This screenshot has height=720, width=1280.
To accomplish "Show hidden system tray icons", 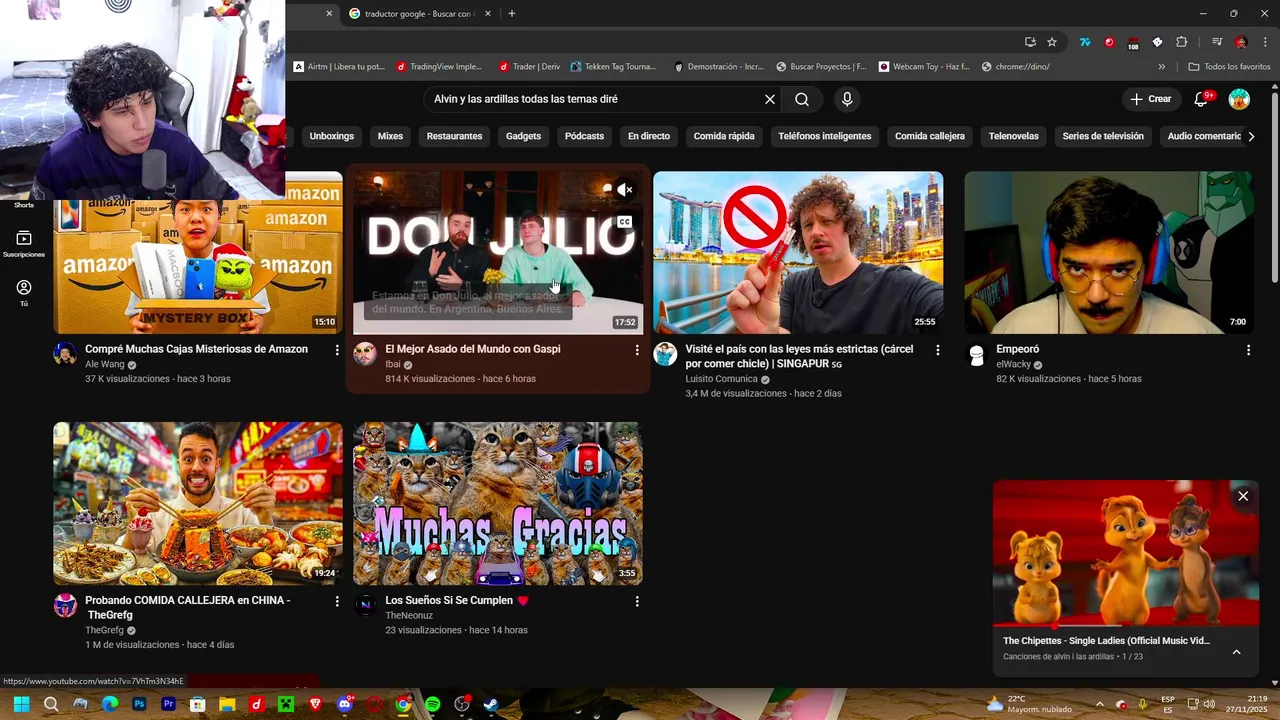I will tap(1099, 704).
